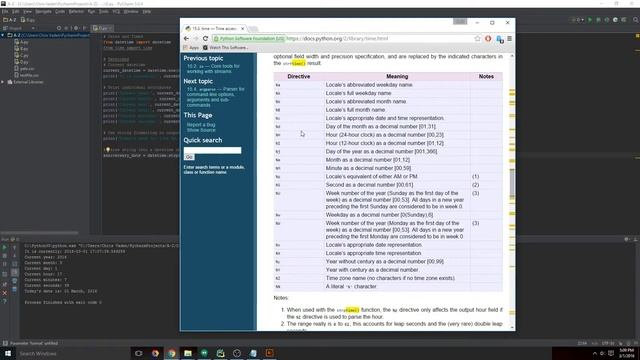Click Stop icon in Run panel
This screenshot has width=640, height=360.
click(x=4, y=256)
